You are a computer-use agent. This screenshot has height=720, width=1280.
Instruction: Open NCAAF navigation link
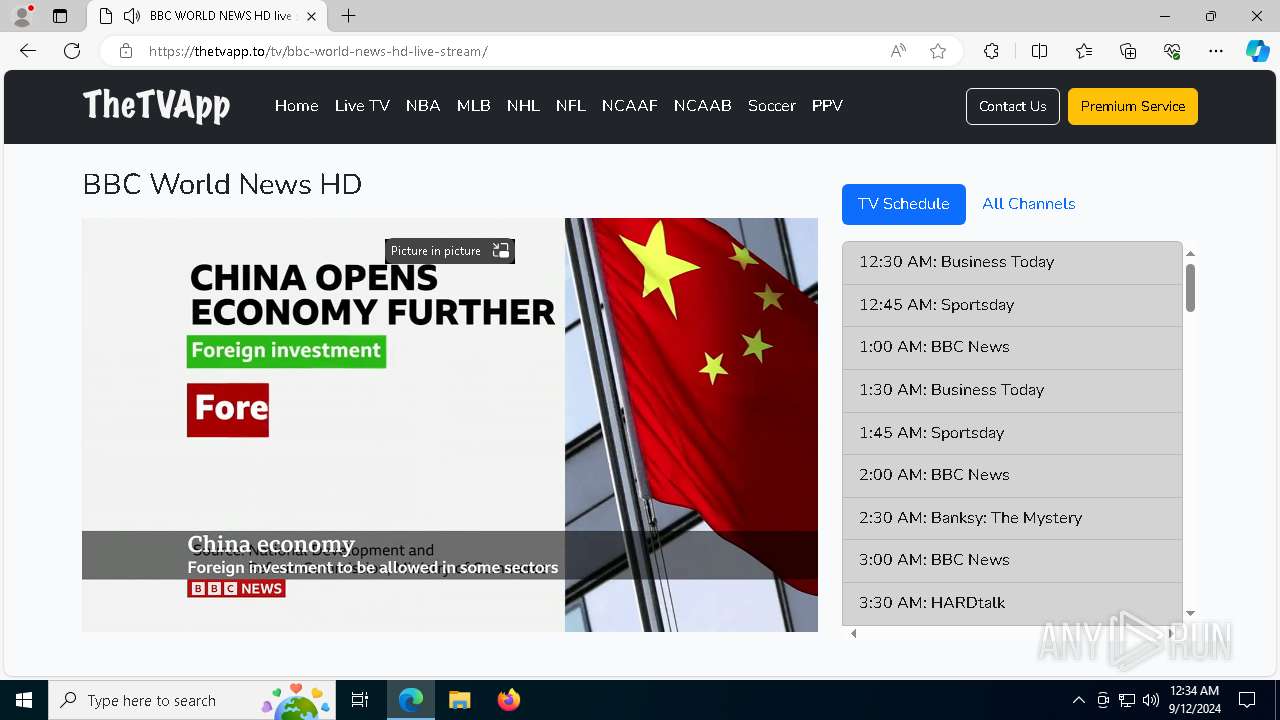click(x=630, y=106)
